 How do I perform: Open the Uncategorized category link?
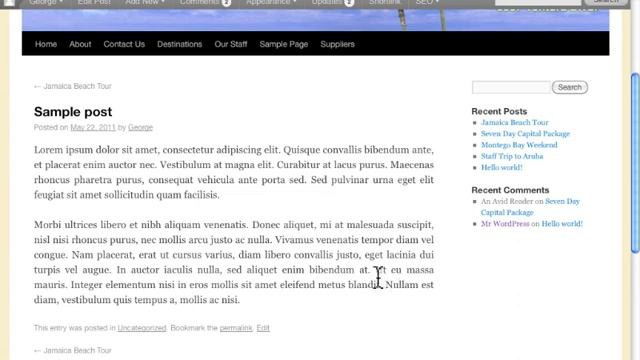[x=142, y=328]
